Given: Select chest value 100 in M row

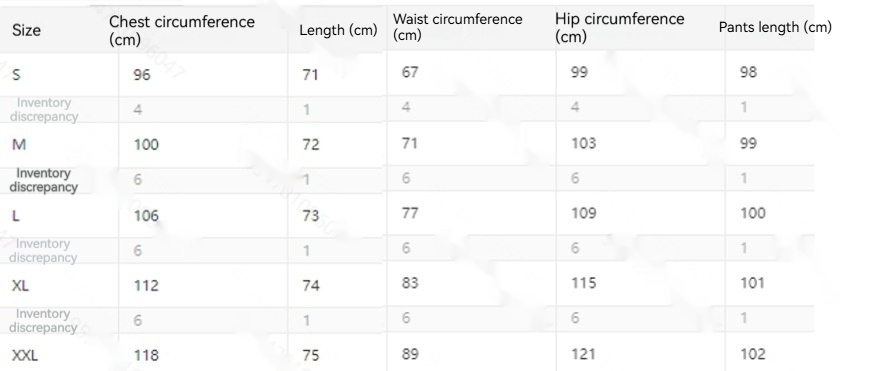Looking at the screenshot, I should (146, 144).
